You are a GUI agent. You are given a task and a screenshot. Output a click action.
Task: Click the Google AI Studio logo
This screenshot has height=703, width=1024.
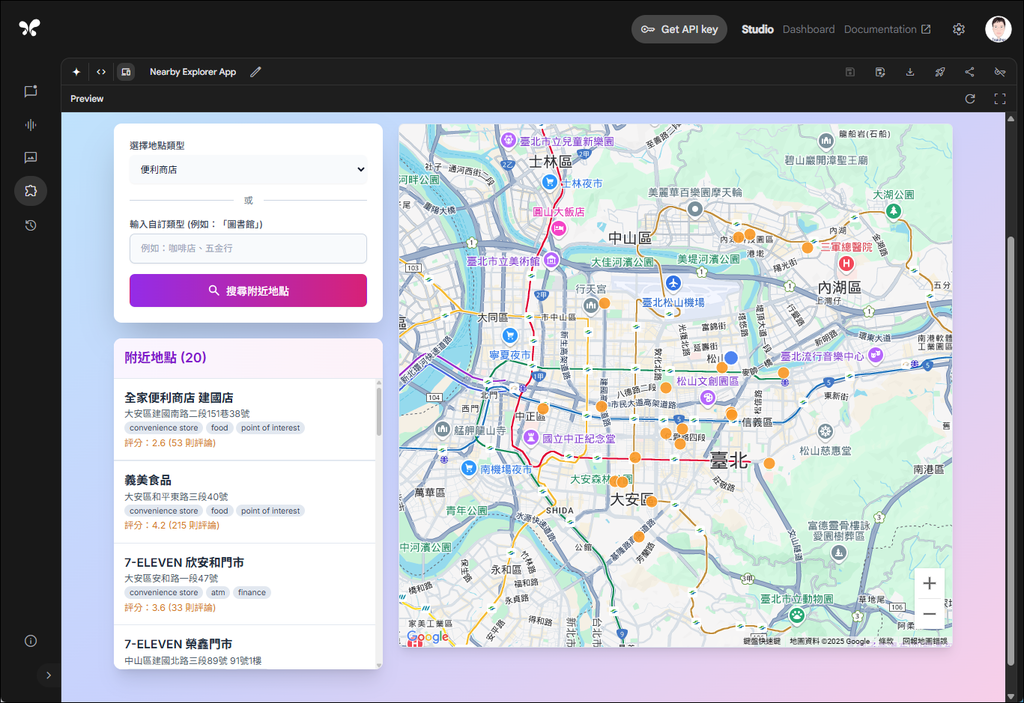coord(29,27)
